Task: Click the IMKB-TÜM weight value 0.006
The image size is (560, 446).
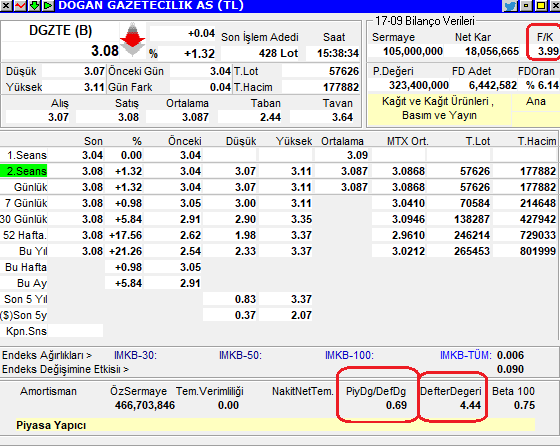Action: point(510,355)
